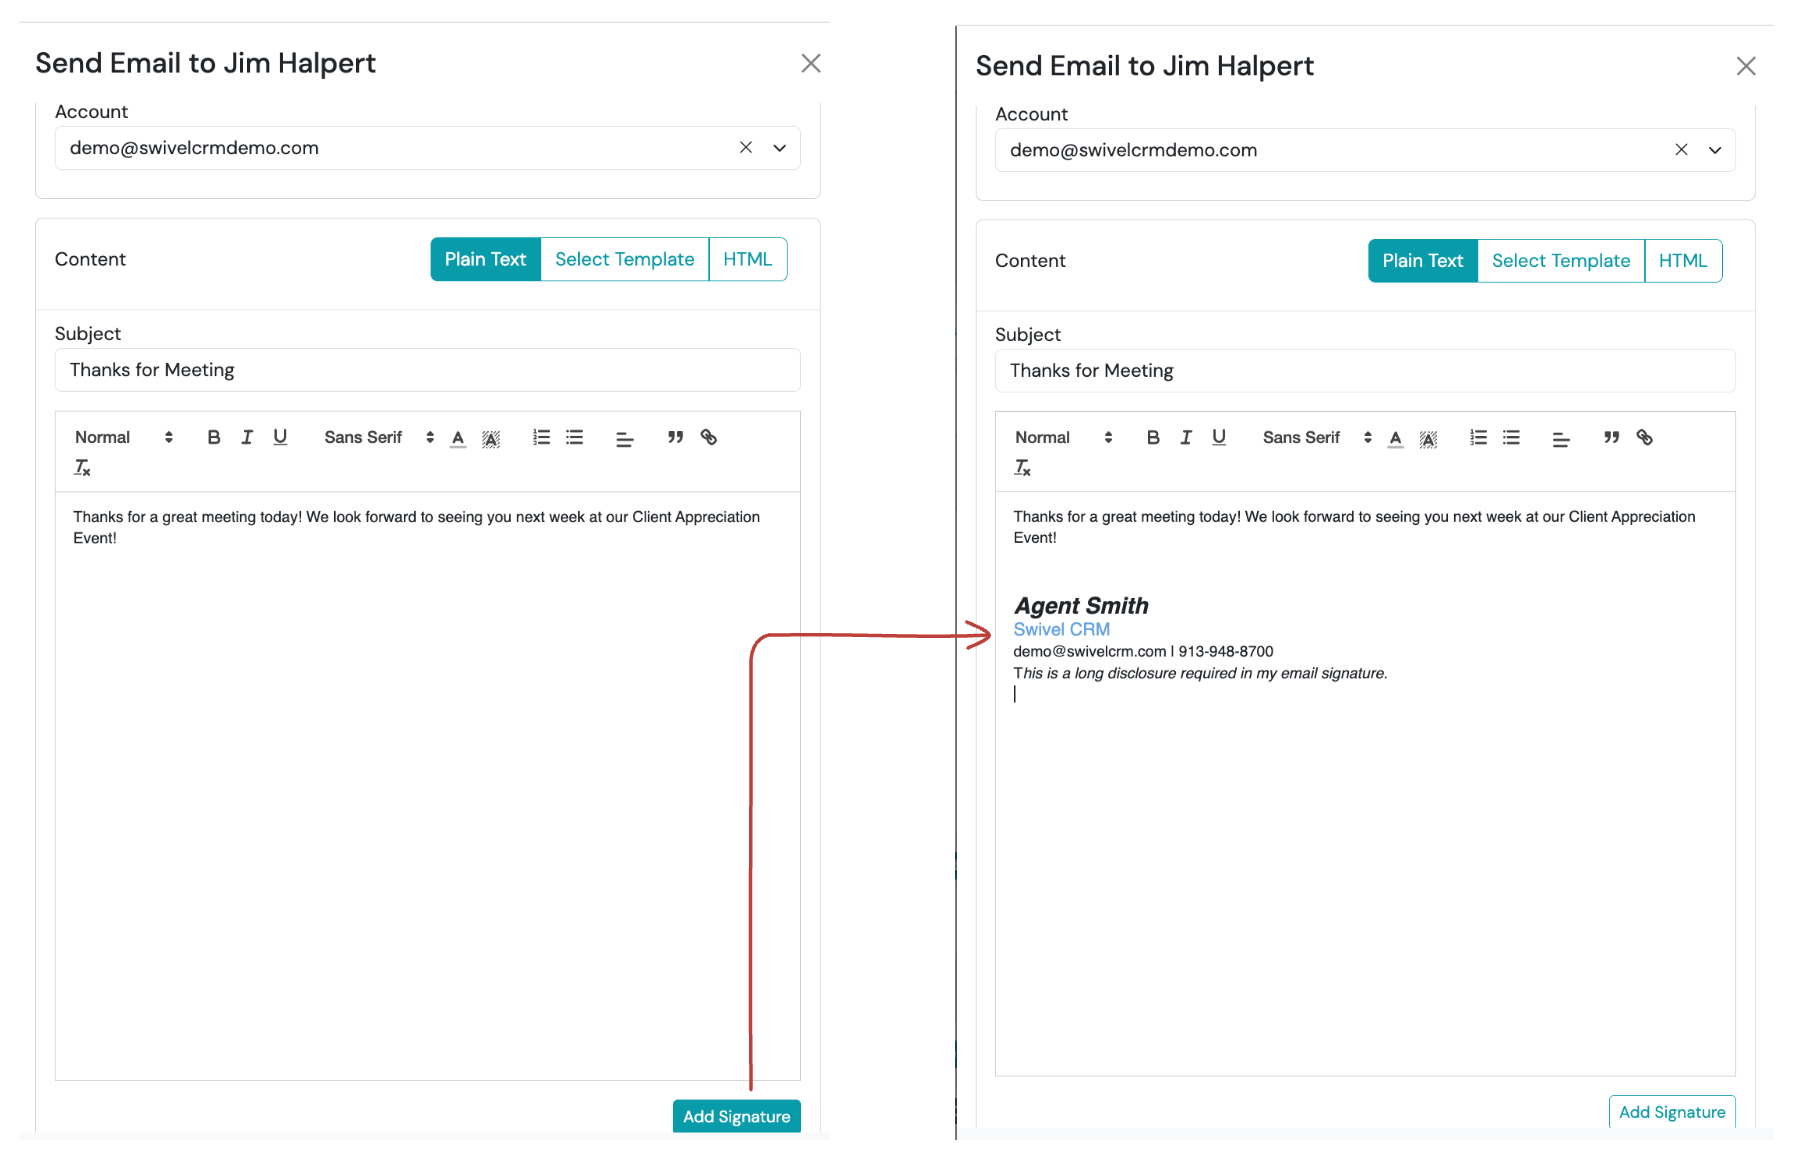Insert link in right editor
Screen dimensions: 1795x1160
coord(1644,437)
